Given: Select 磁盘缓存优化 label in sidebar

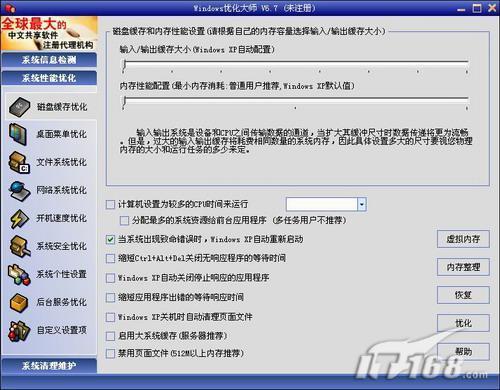Looking at the screenshot, I should click(62, 107).
